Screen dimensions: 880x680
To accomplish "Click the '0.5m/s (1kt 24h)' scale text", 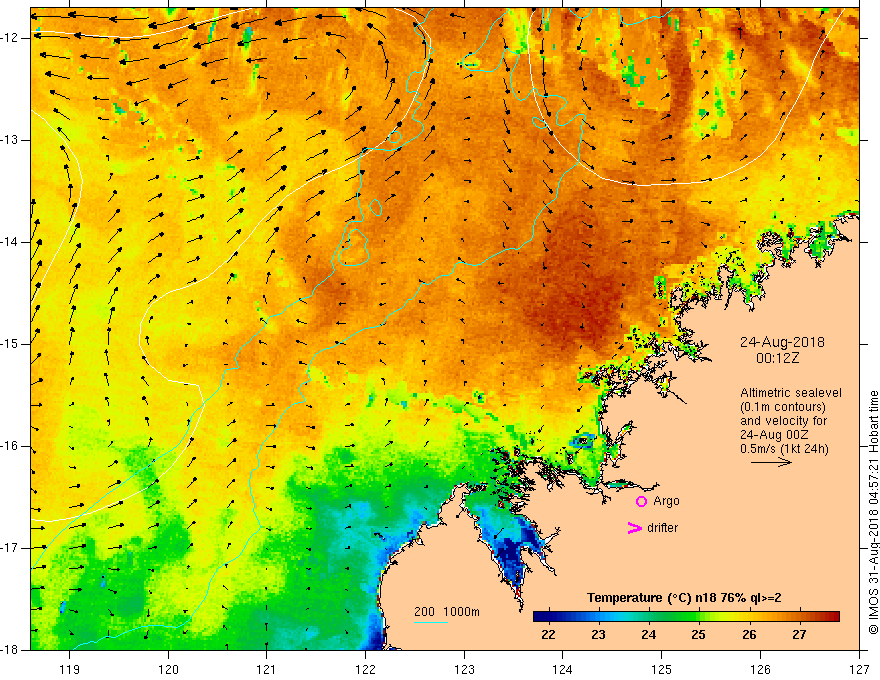I will click(x=784, y=449).
